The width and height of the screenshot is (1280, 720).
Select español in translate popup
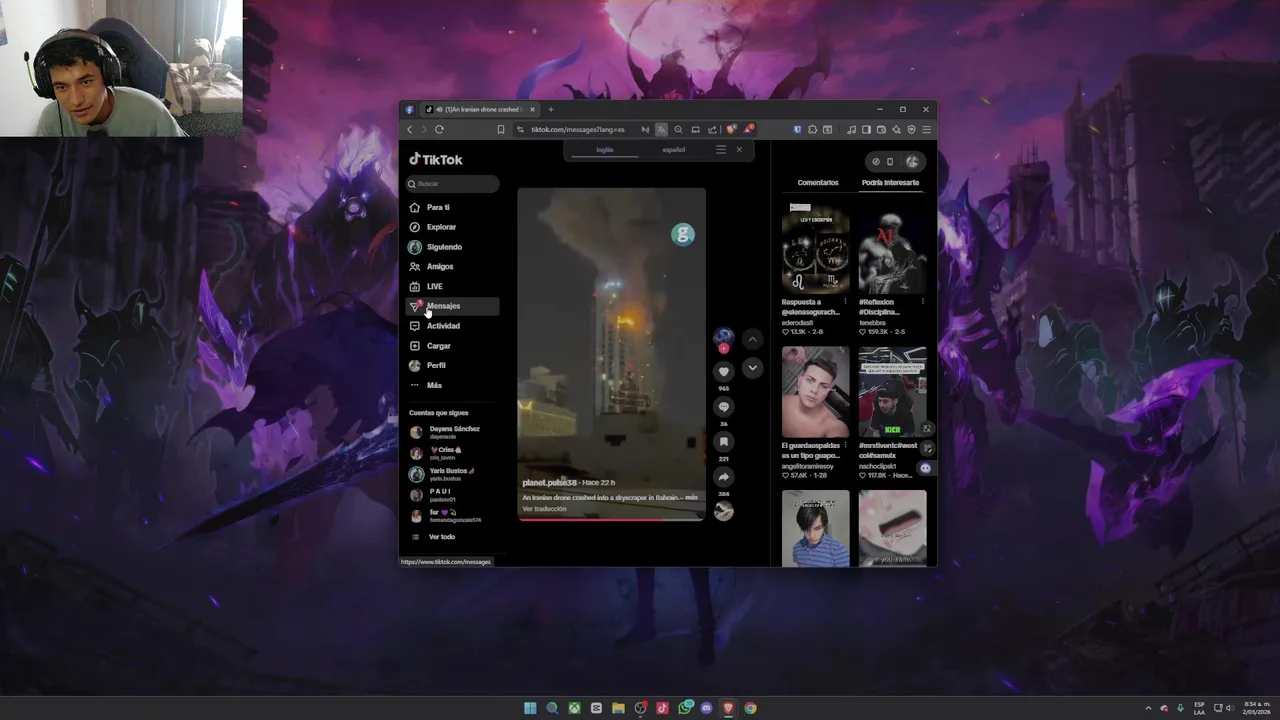[x=674, y=150]
